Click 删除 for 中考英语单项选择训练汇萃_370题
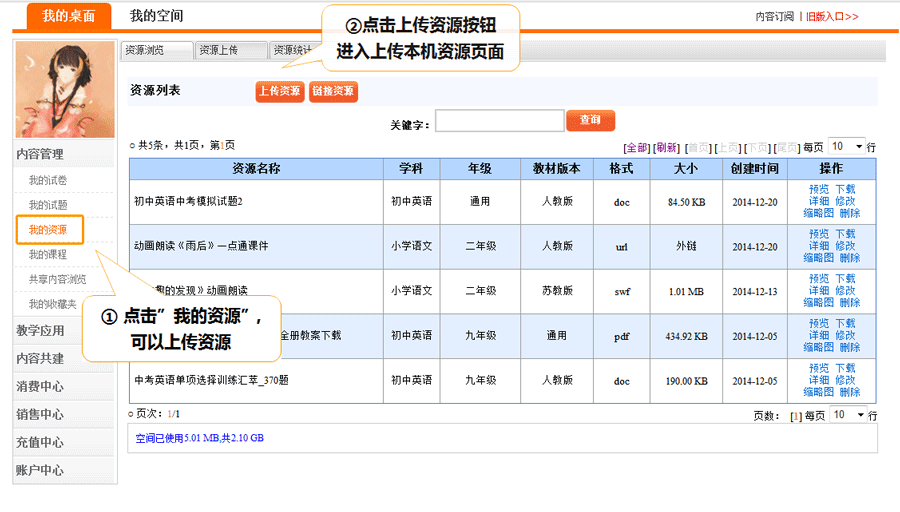The width and height of the screenshot is (900, 512). pyautogui.click(x=850, y=392)
